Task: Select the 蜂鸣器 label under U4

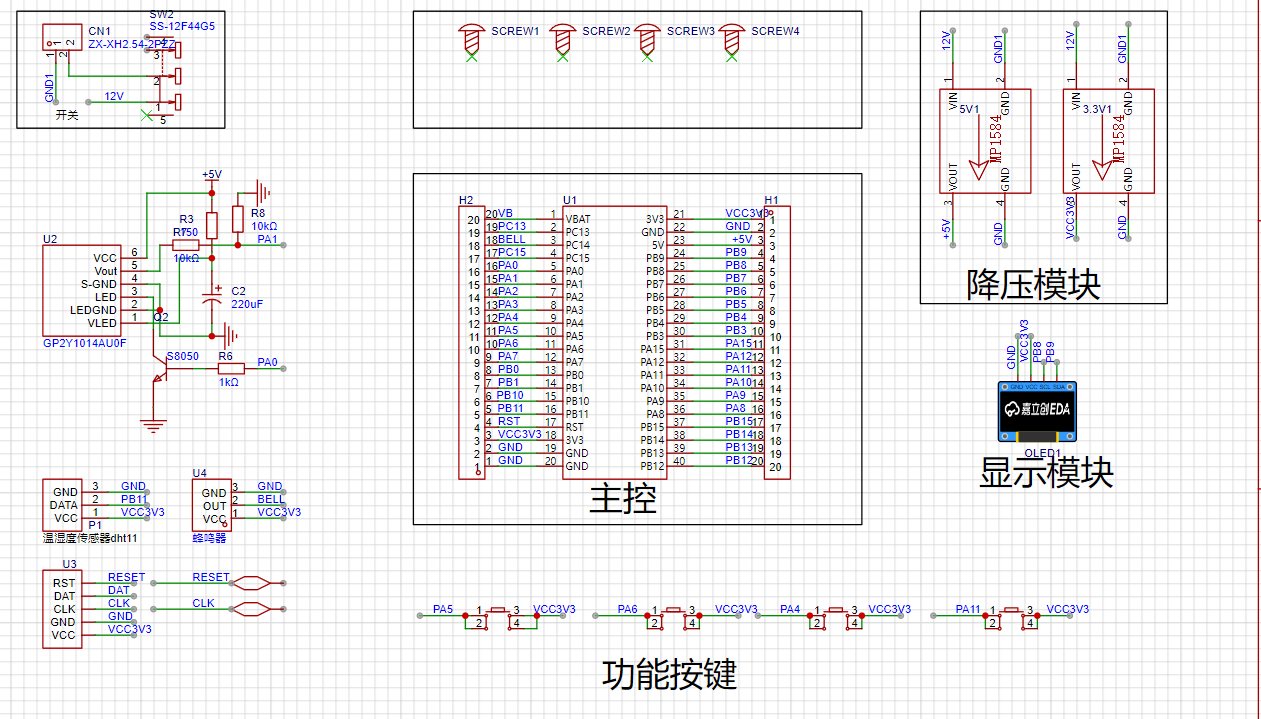Action: [x=209, y=538]
